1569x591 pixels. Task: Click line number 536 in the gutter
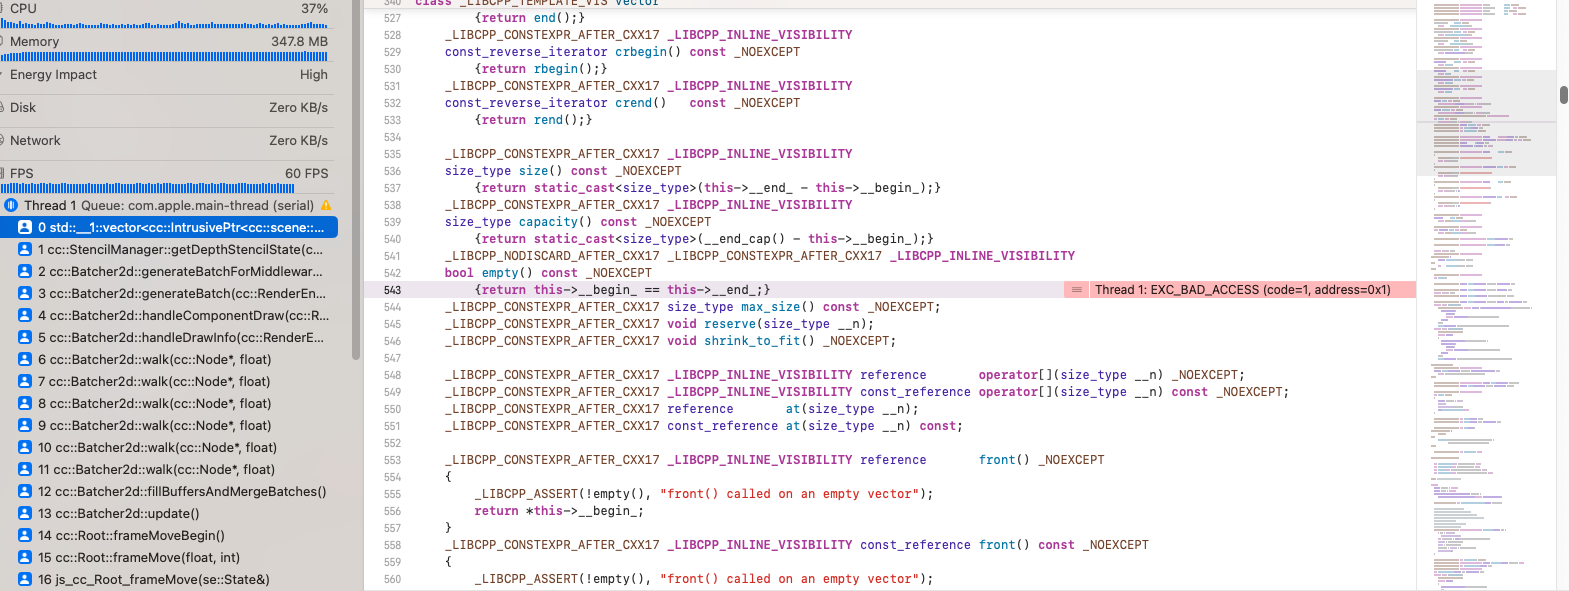pos(392,171)
